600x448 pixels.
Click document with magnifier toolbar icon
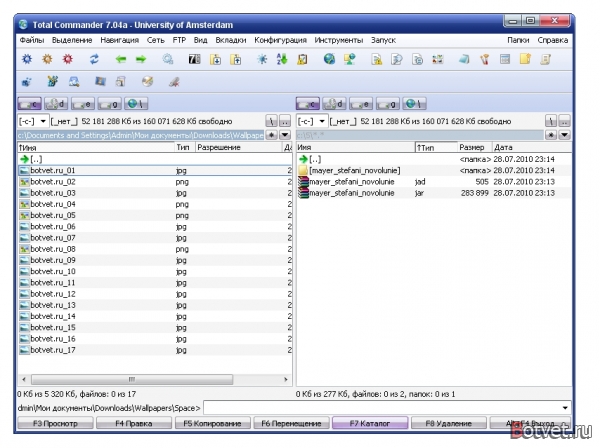click(397, 59)
